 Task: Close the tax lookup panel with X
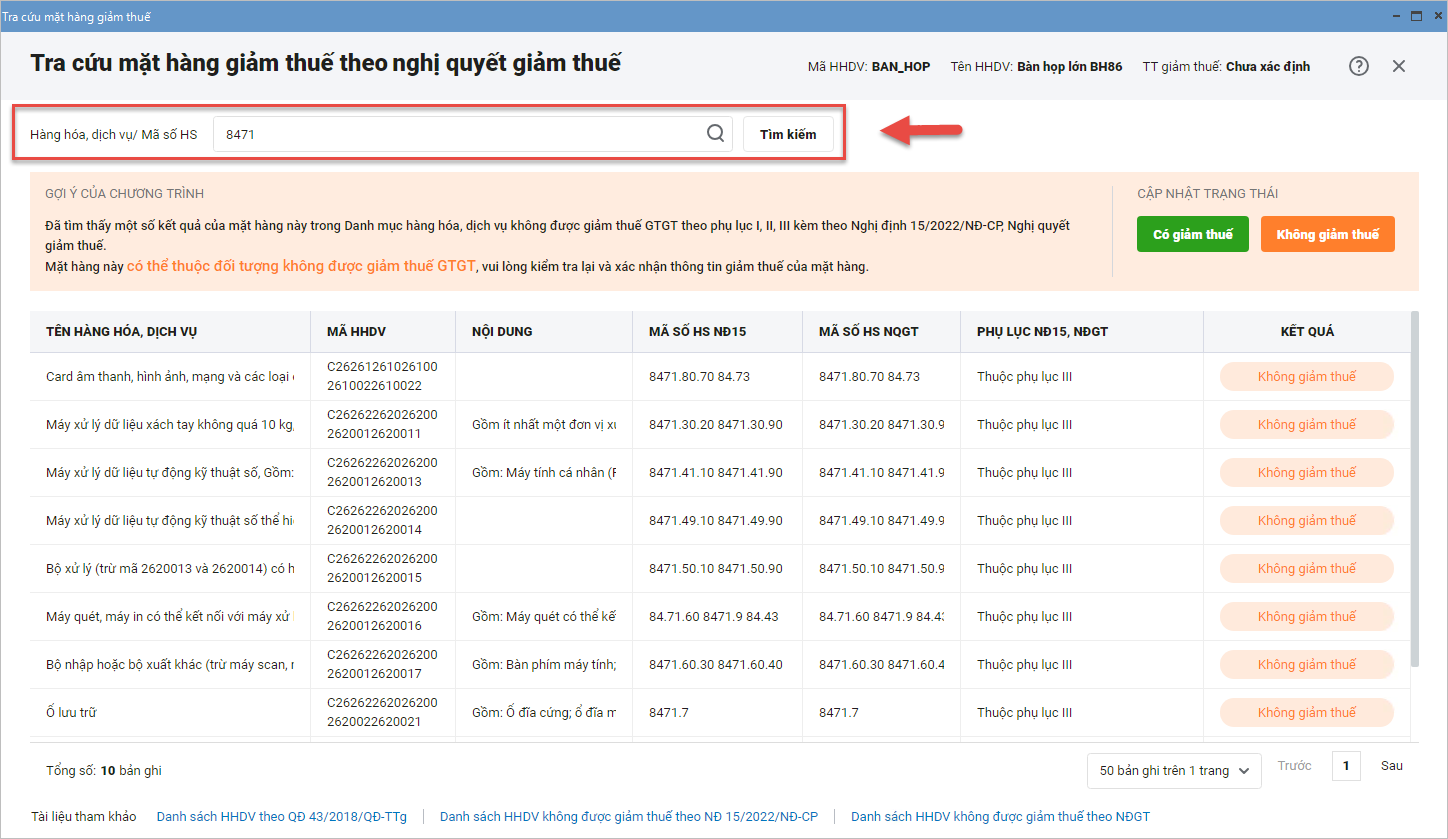pyautogui.click(x=1399, y=66)
